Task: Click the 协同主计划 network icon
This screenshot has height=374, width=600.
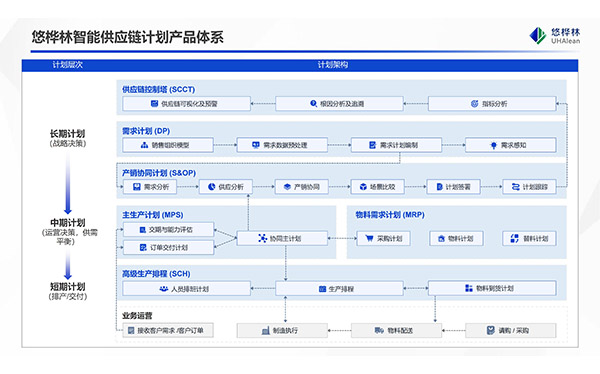Action: pyautogui.click(x=262, y=238)
